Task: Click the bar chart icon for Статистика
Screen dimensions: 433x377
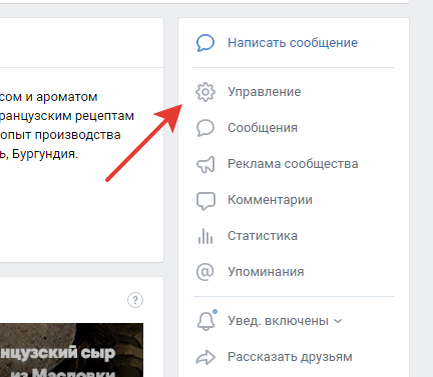Action: 205,236
